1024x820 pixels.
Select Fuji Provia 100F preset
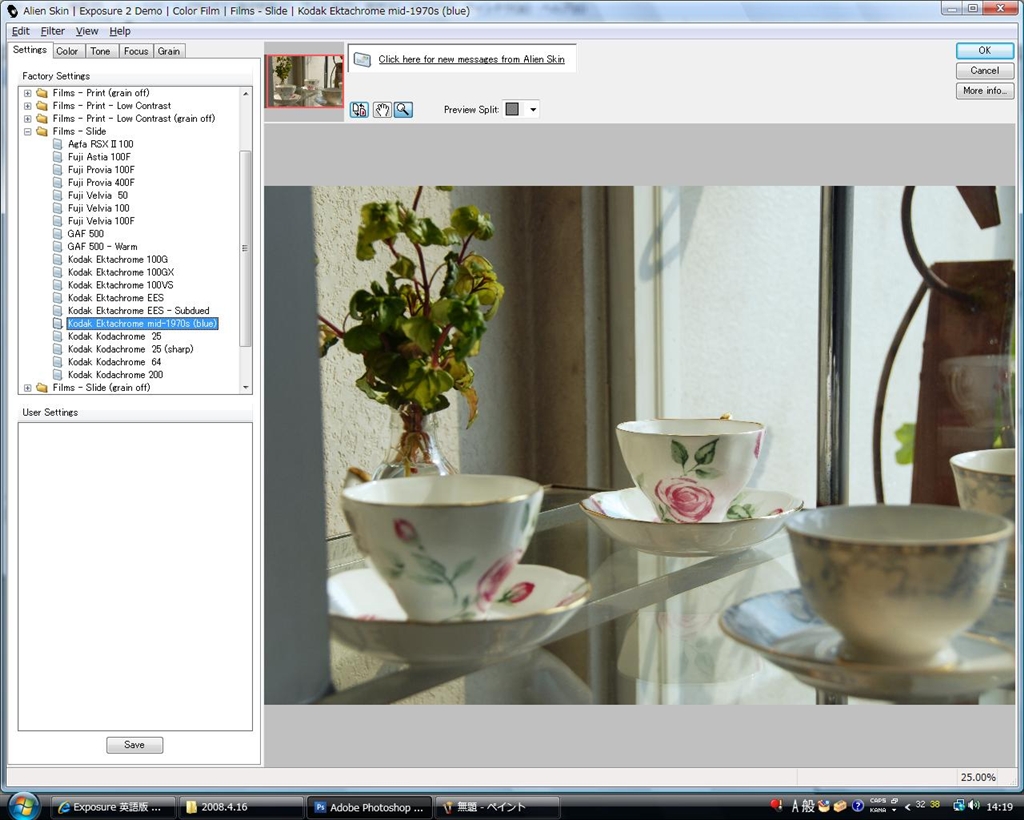click(x=101, y=170)
